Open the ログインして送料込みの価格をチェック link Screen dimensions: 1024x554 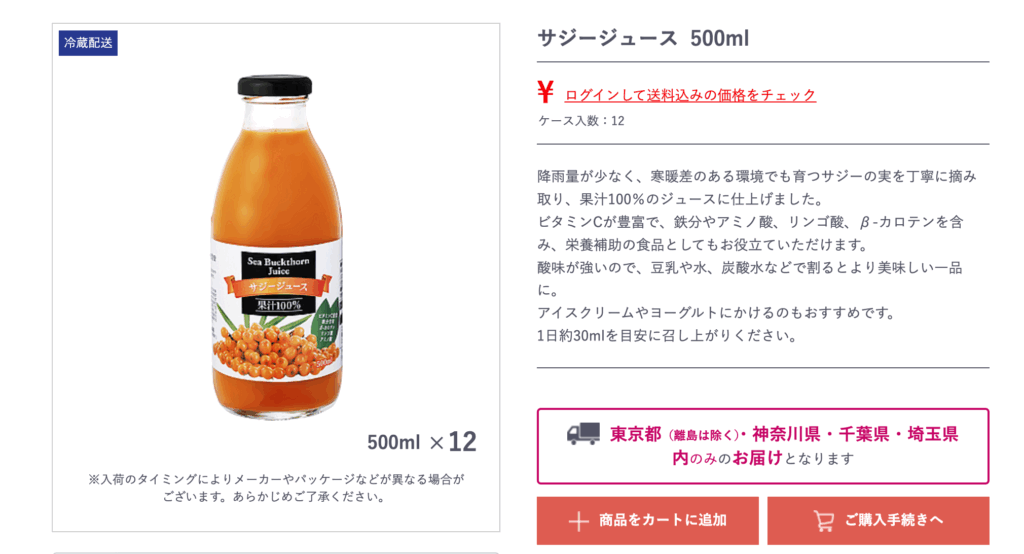[690, 95]
